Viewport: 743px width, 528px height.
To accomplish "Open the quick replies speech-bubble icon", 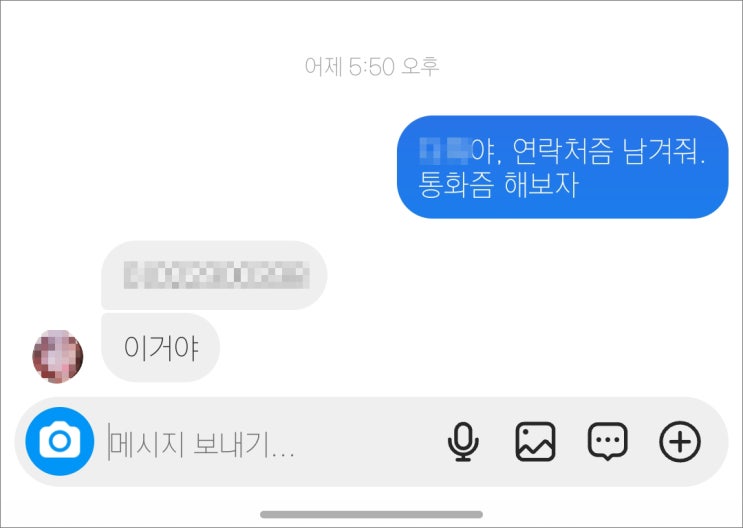I will (x=607, y=442).
